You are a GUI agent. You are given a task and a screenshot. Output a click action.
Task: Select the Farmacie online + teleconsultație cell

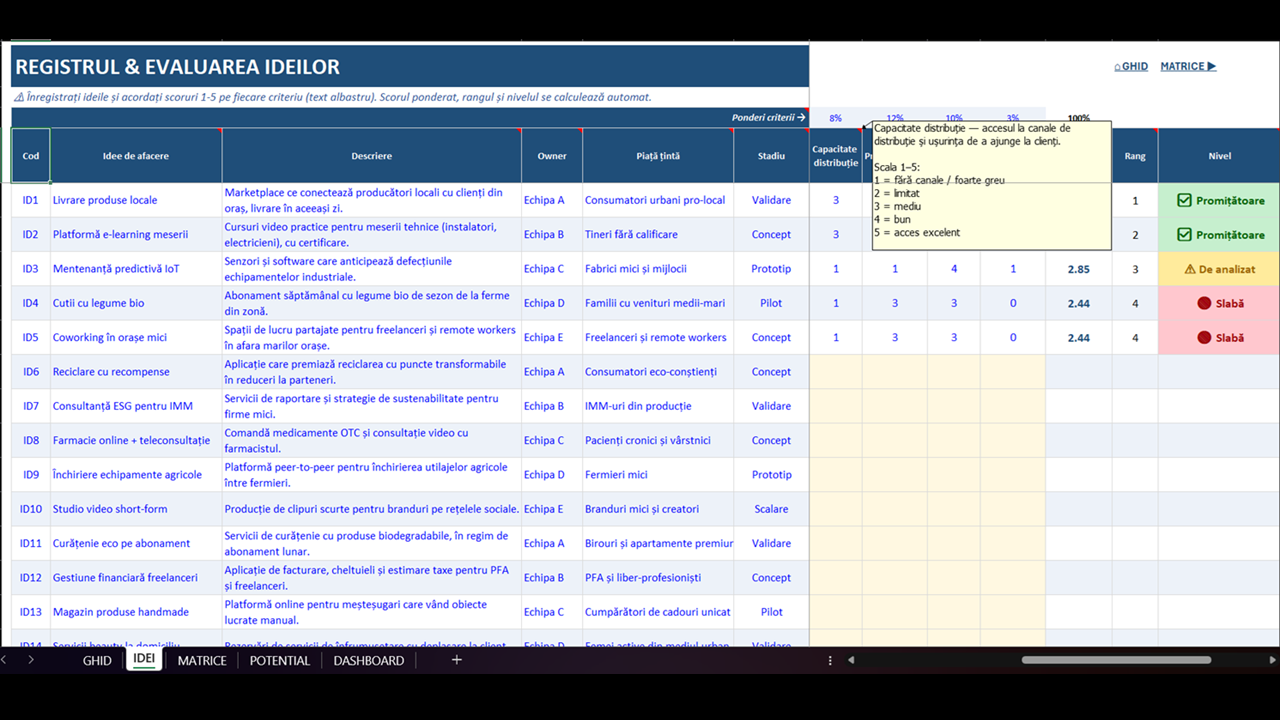[x=136, y=440]
